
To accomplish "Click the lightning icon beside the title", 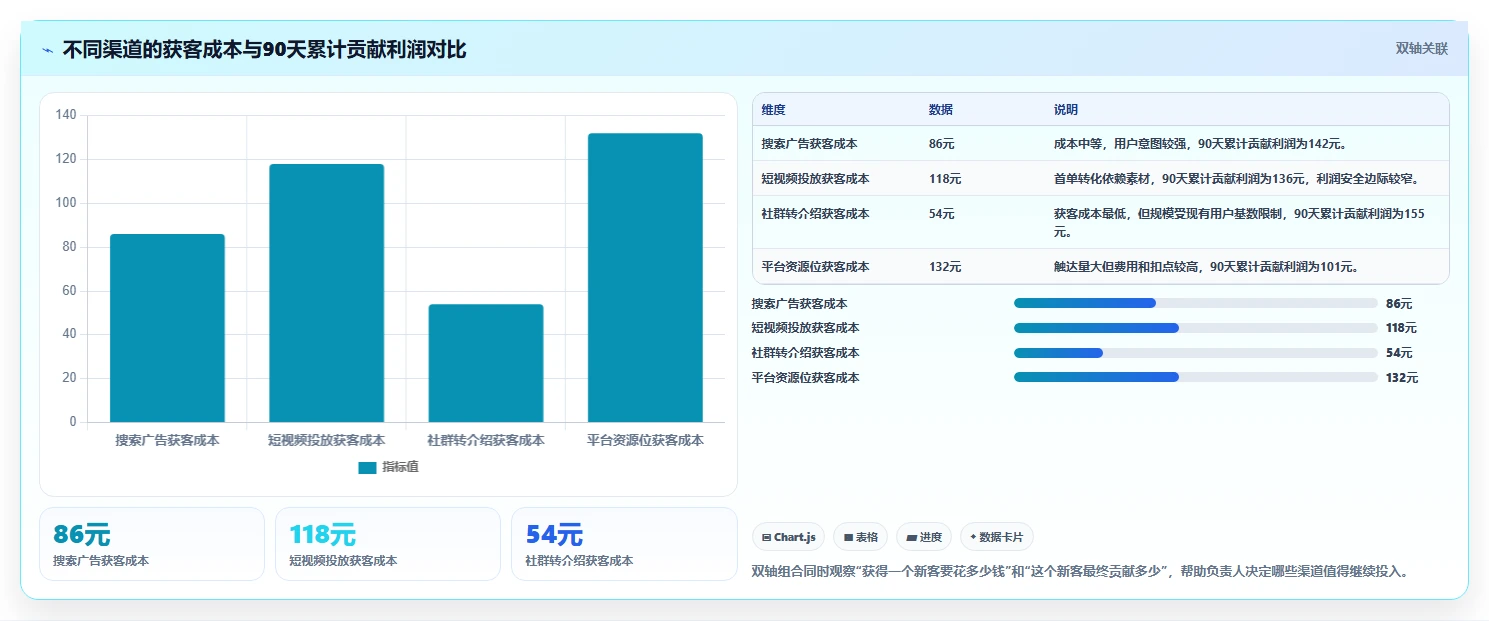I will [47, 50].
